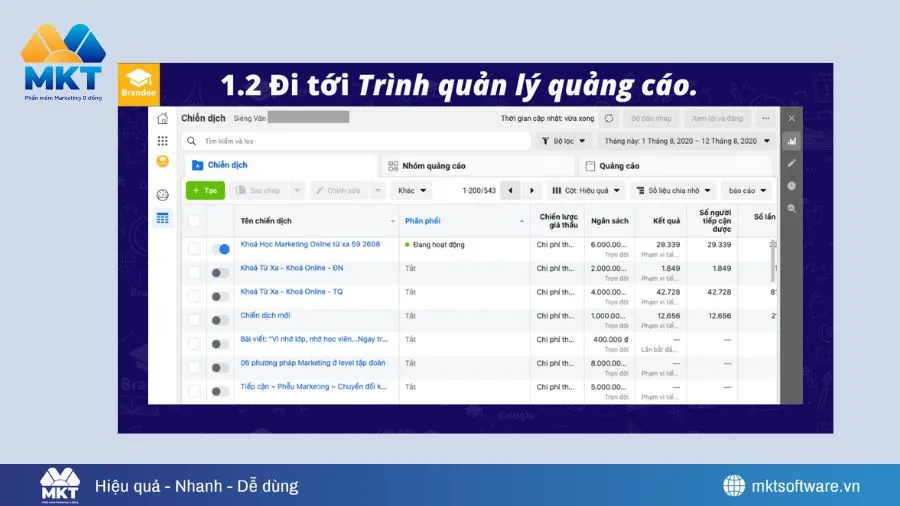The width and height of the screenshot is (900, 506).
Task: Click the Ngân sách column header
Action: pyautogui.click(x=610, y=221)
